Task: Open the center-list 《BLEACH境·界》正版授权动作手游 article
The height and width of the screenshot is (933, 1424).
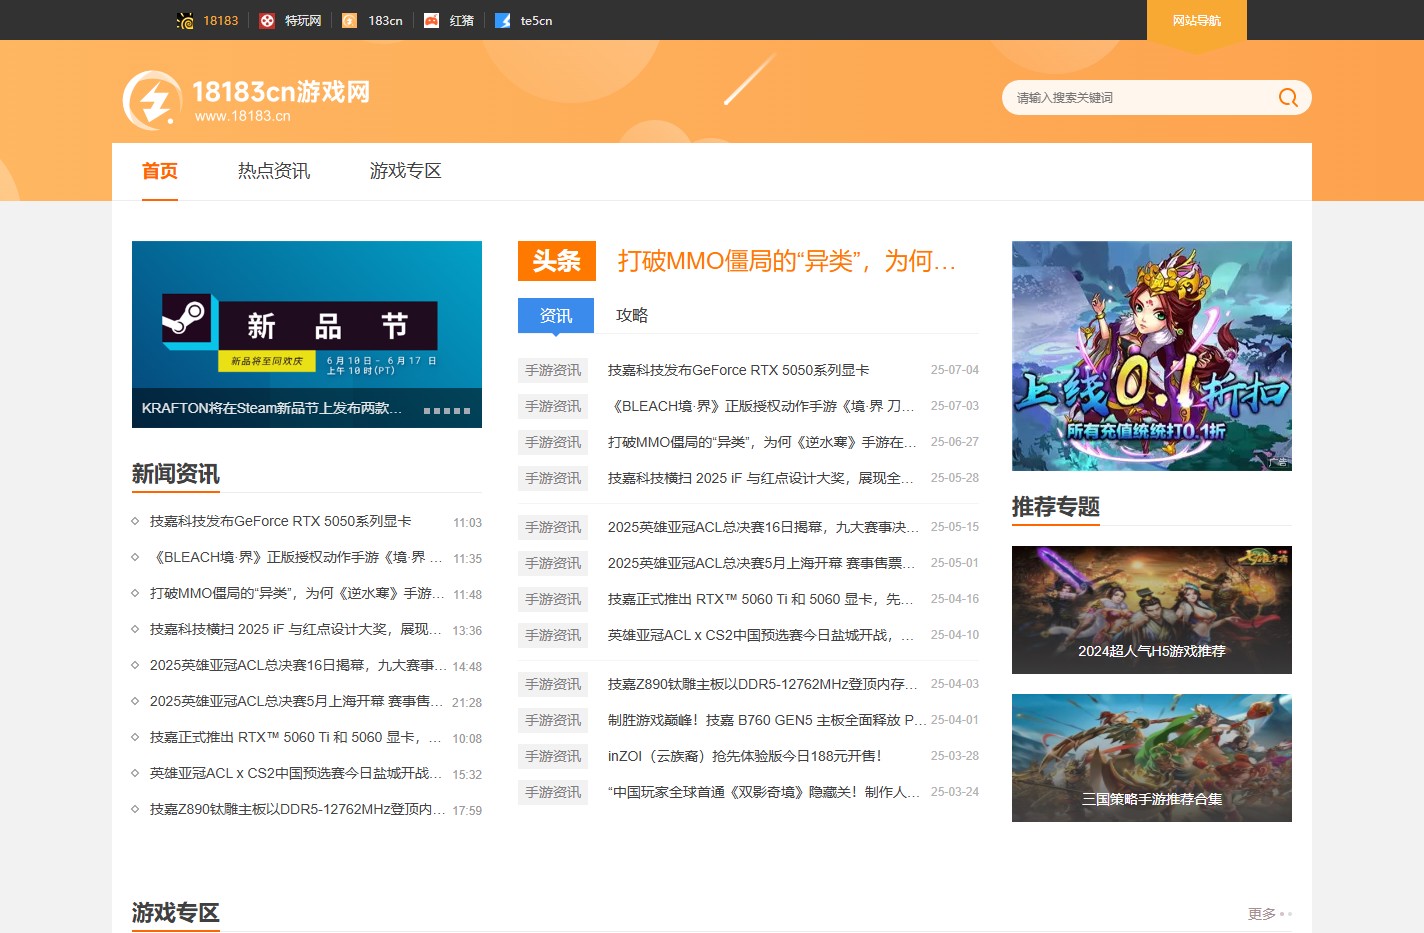Action: coord(761,406)
